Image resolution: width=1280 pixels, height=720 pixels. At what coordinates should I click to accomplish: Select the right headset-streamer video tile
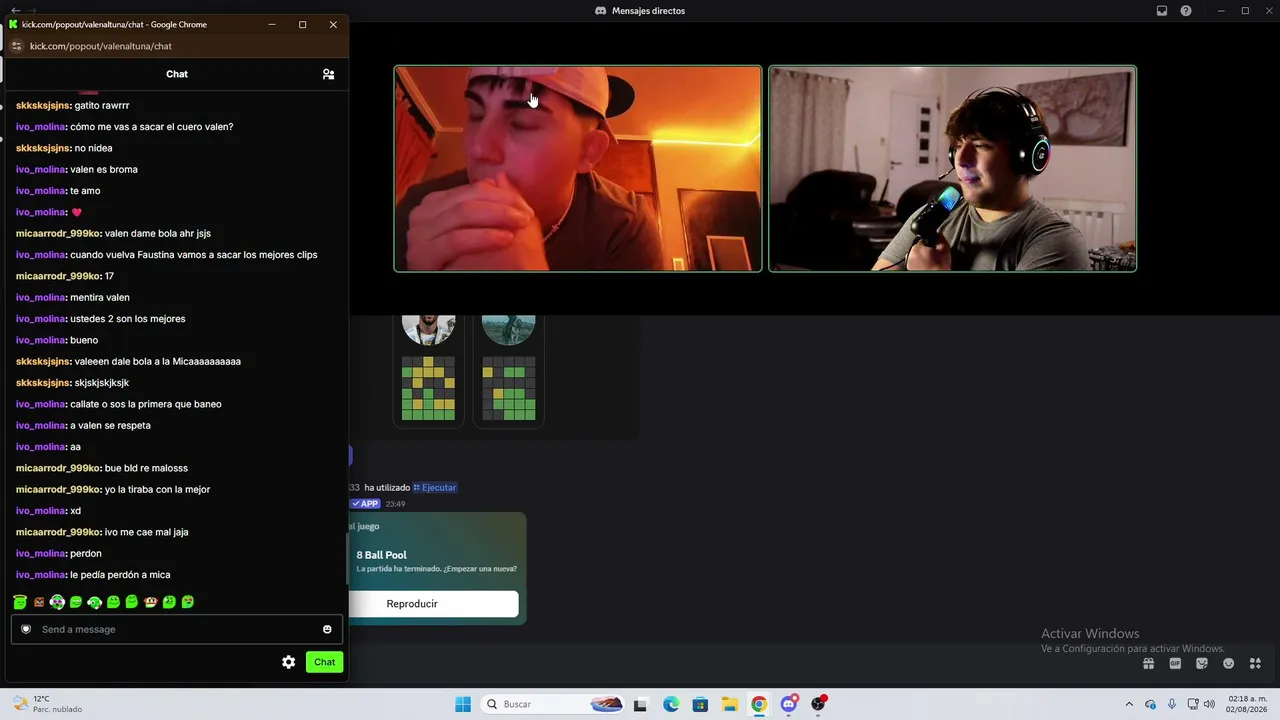point(952,169)
